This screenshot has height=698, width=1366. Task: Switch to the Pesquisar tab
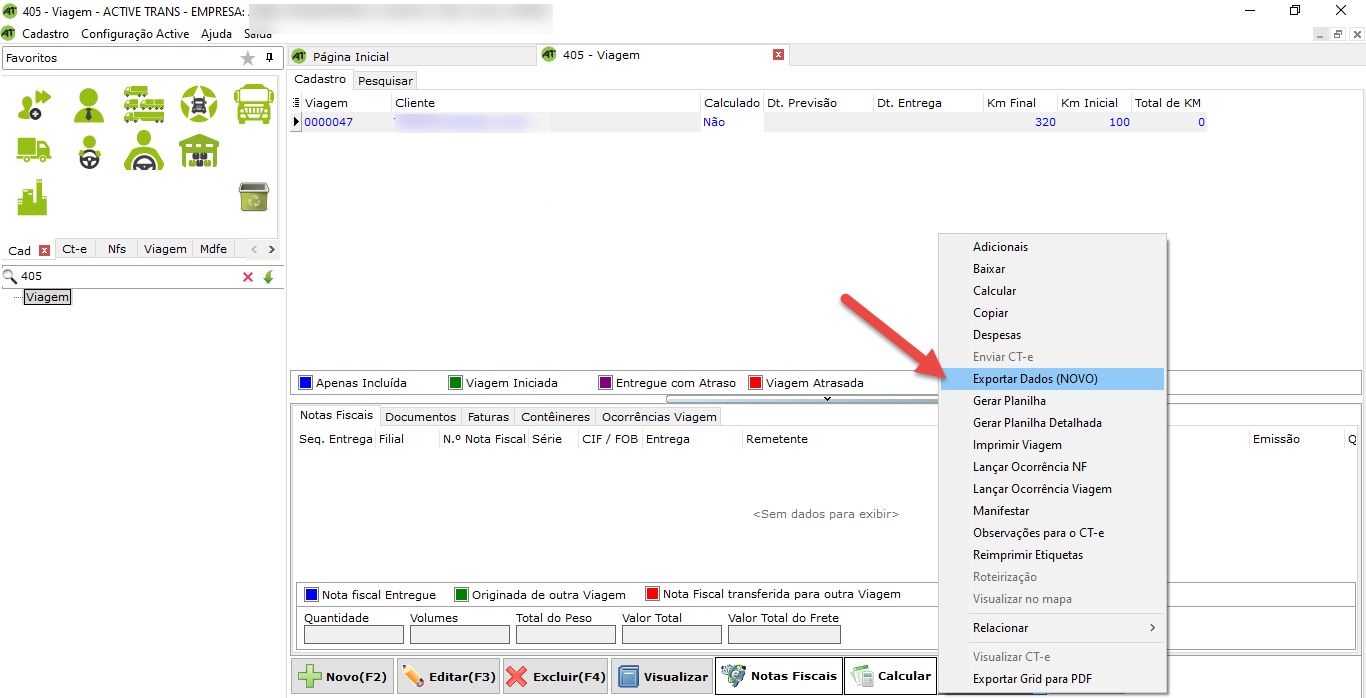point(385,80)
